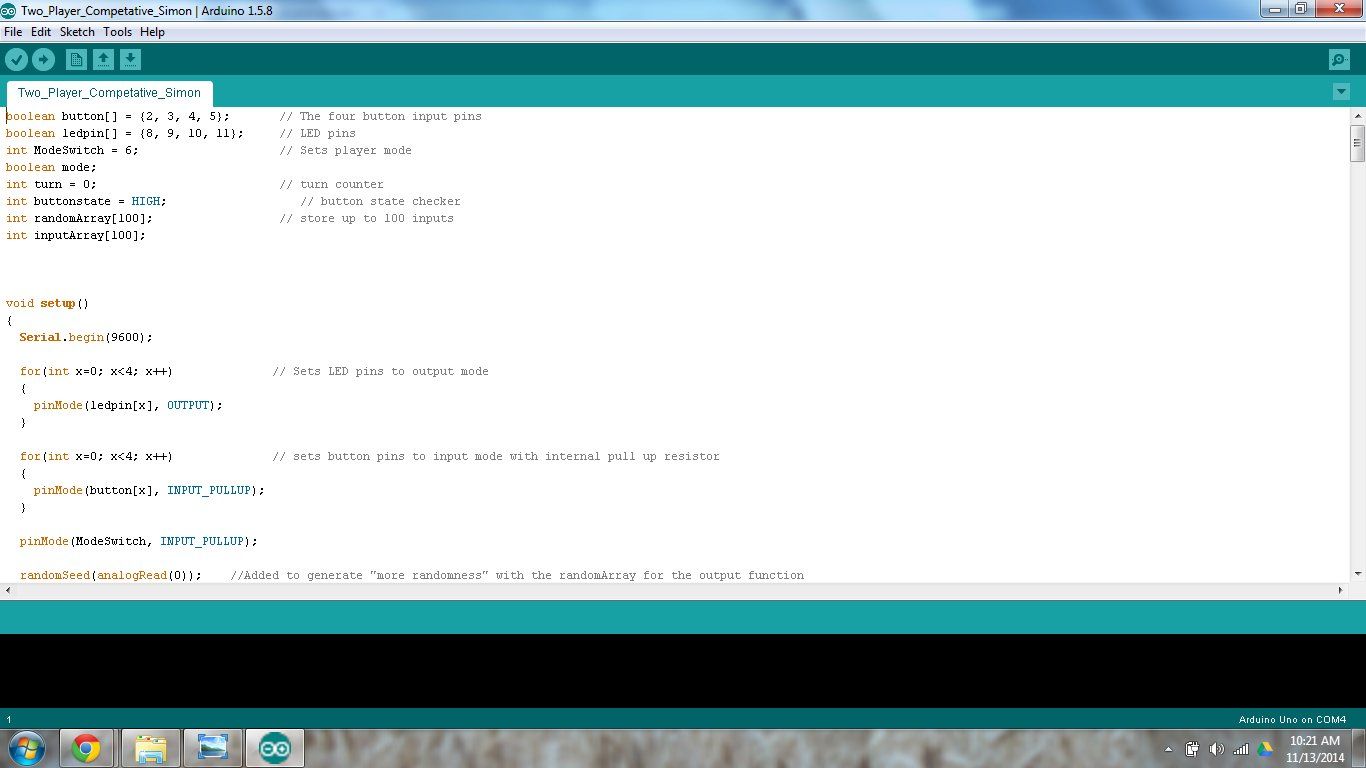1366x768 pixels.
Task: Open the Tools menu
Action: pos(117,32)
